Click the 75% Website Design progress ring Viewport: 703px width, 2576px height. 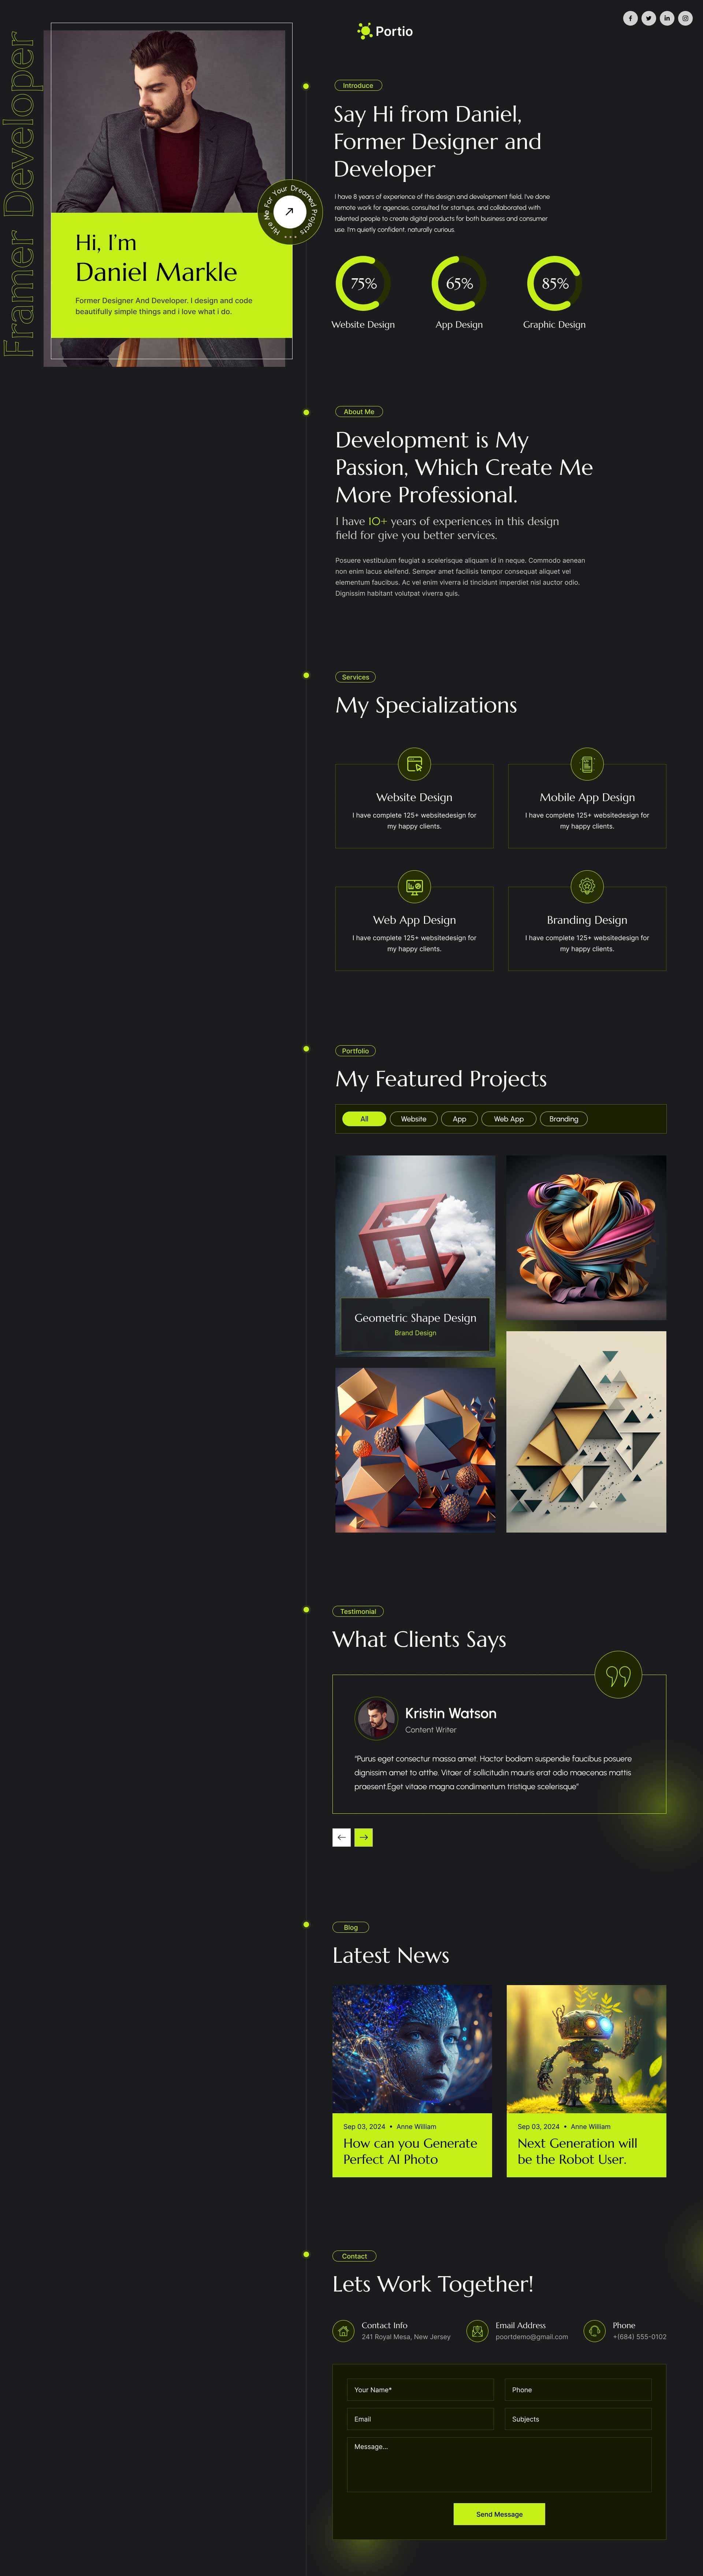pos(363,283)
